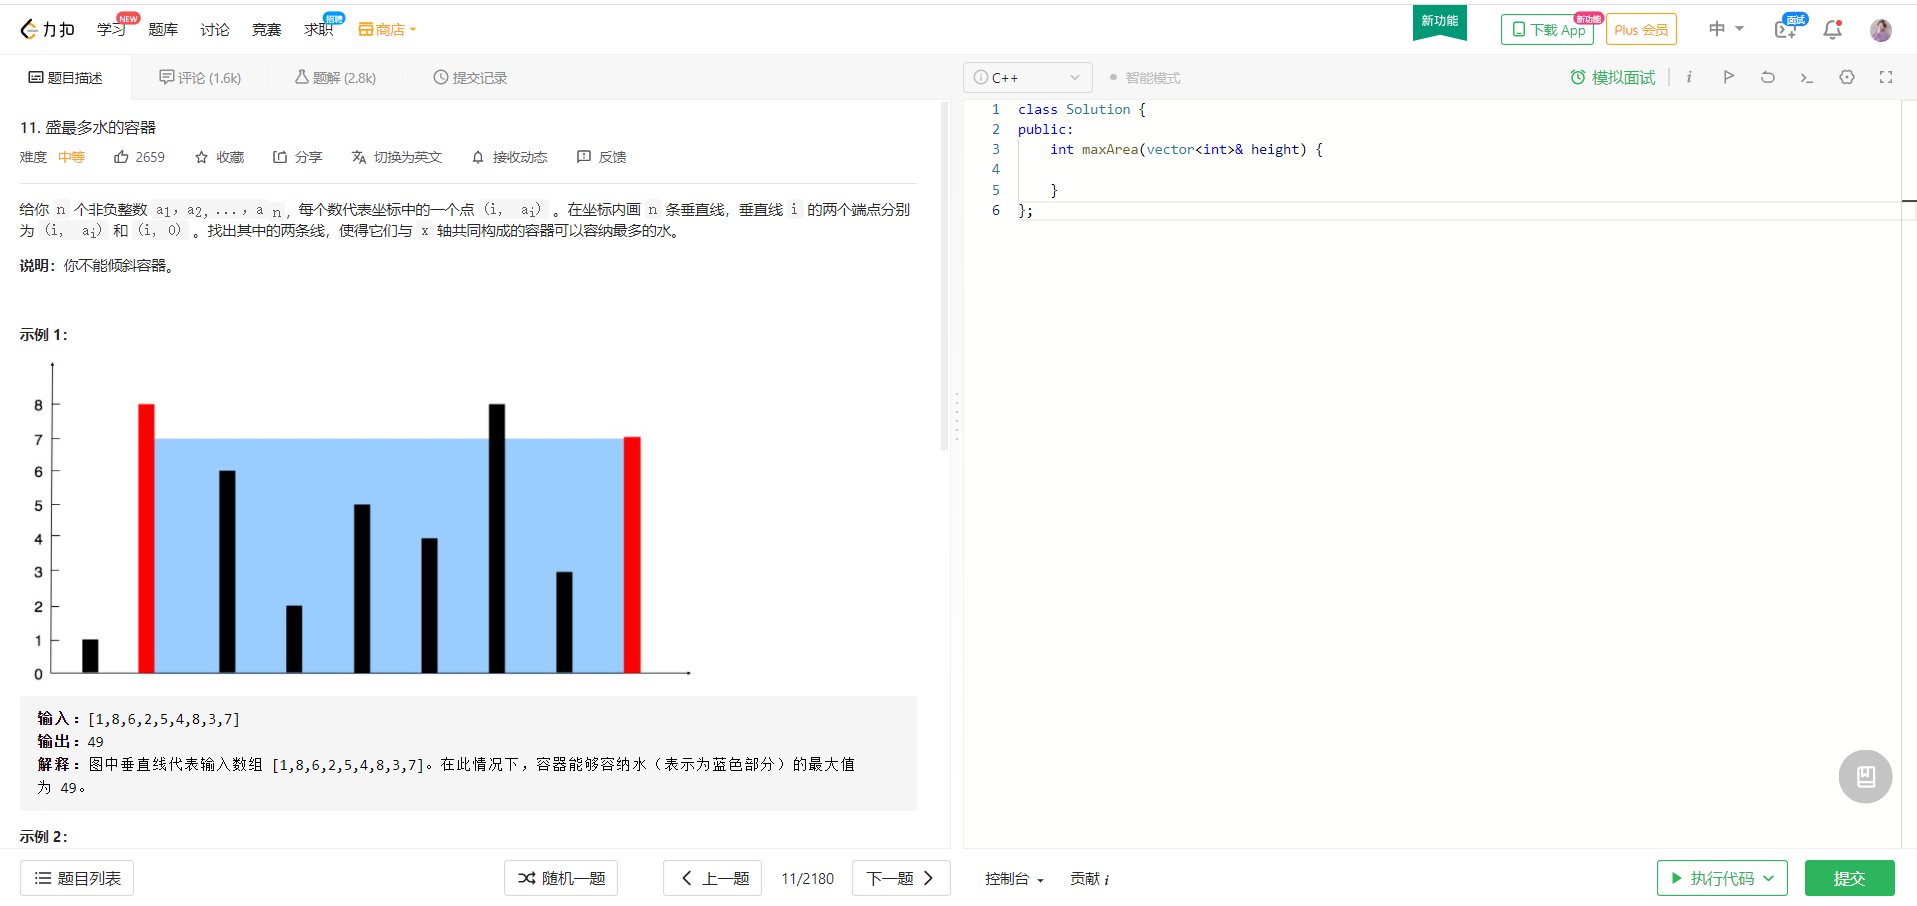Go to 下一题 next problem
Viewport: 1917px width, 906px height.
click(x=899, y=878)
